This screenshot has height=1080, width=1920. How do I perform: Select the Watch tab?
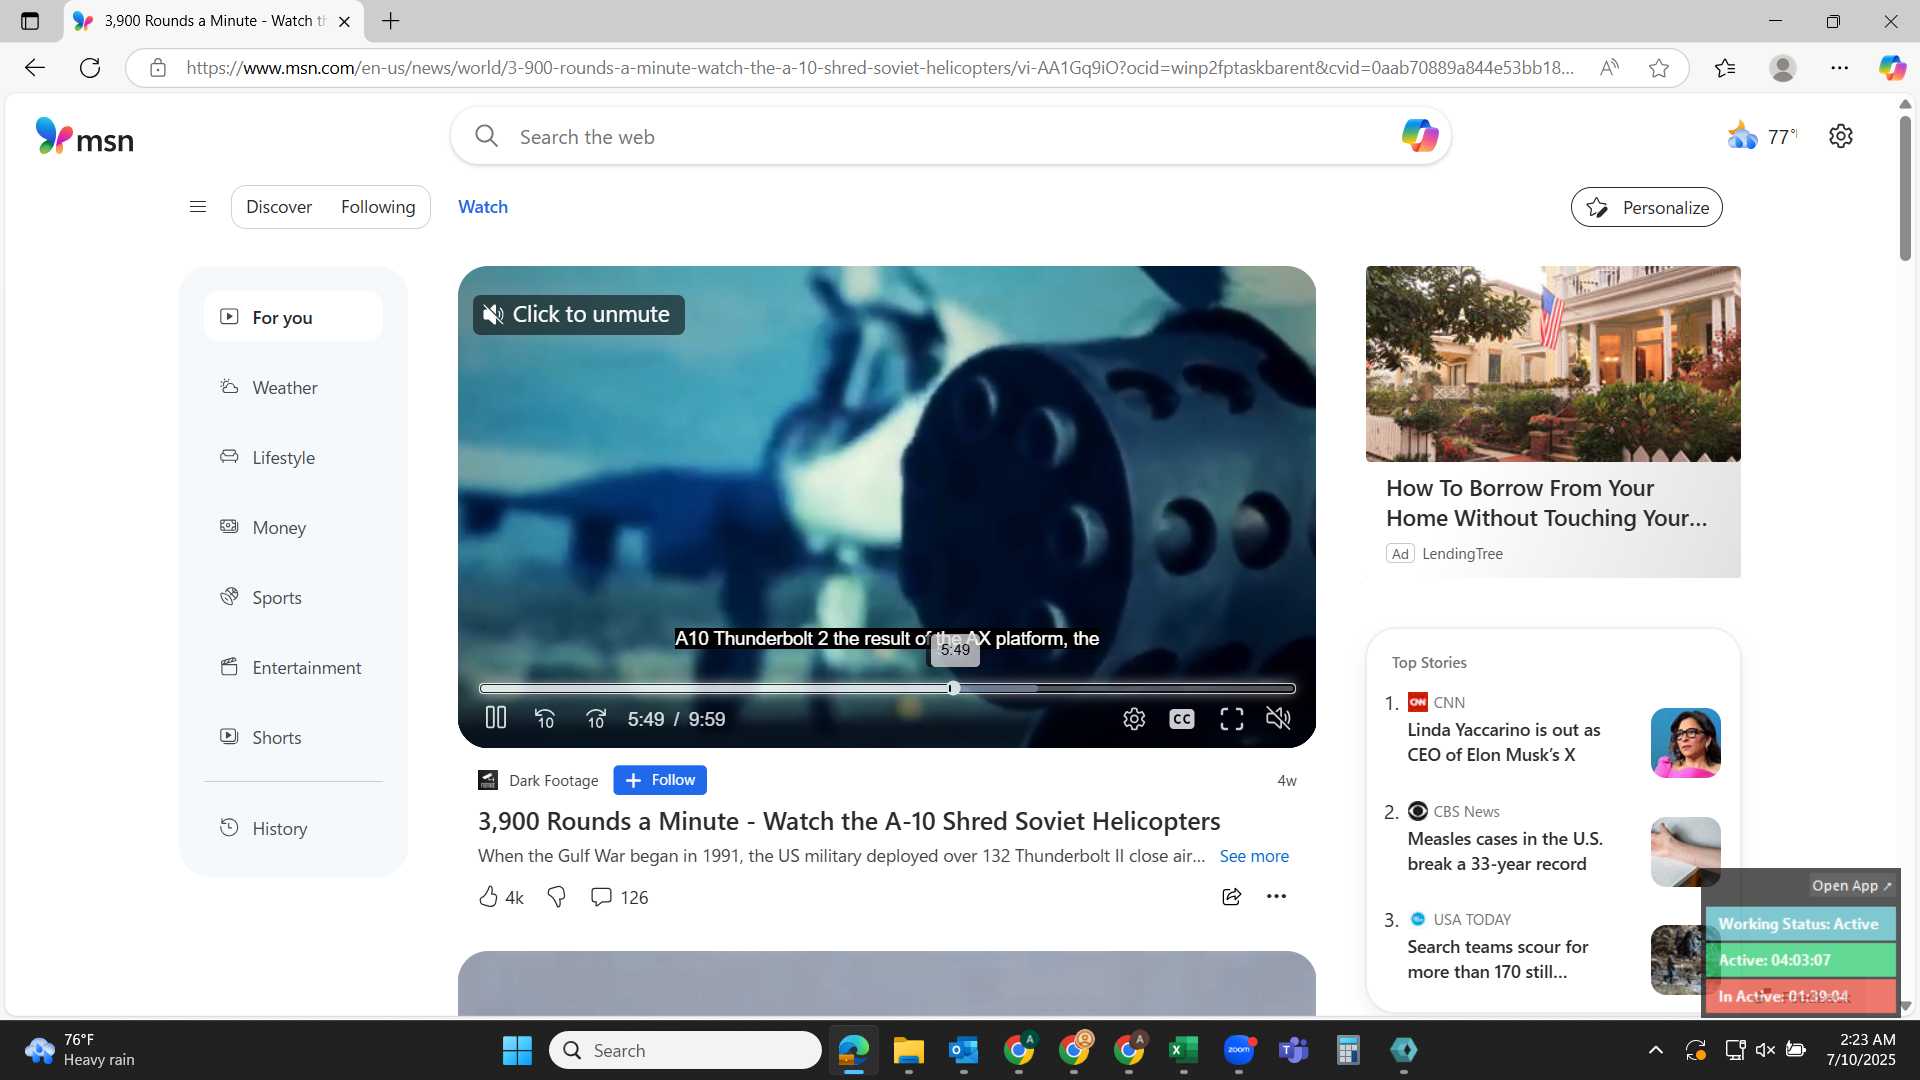pyautogui.click(x=483, y=207)
